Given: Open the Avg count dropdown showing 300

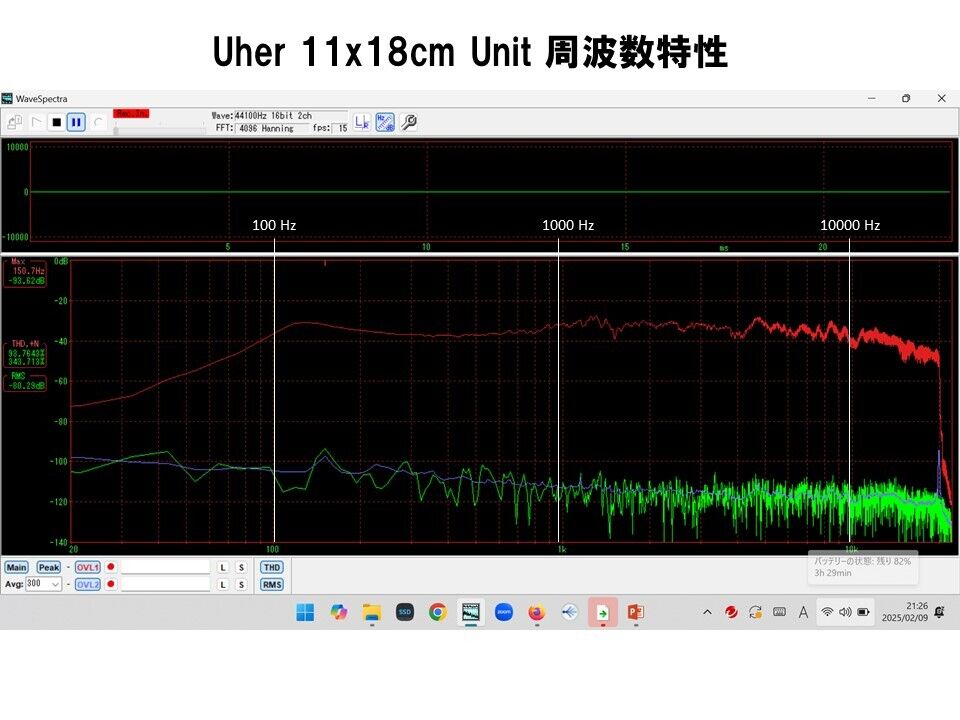Looking at the screenshot, I should pos(43,584).
